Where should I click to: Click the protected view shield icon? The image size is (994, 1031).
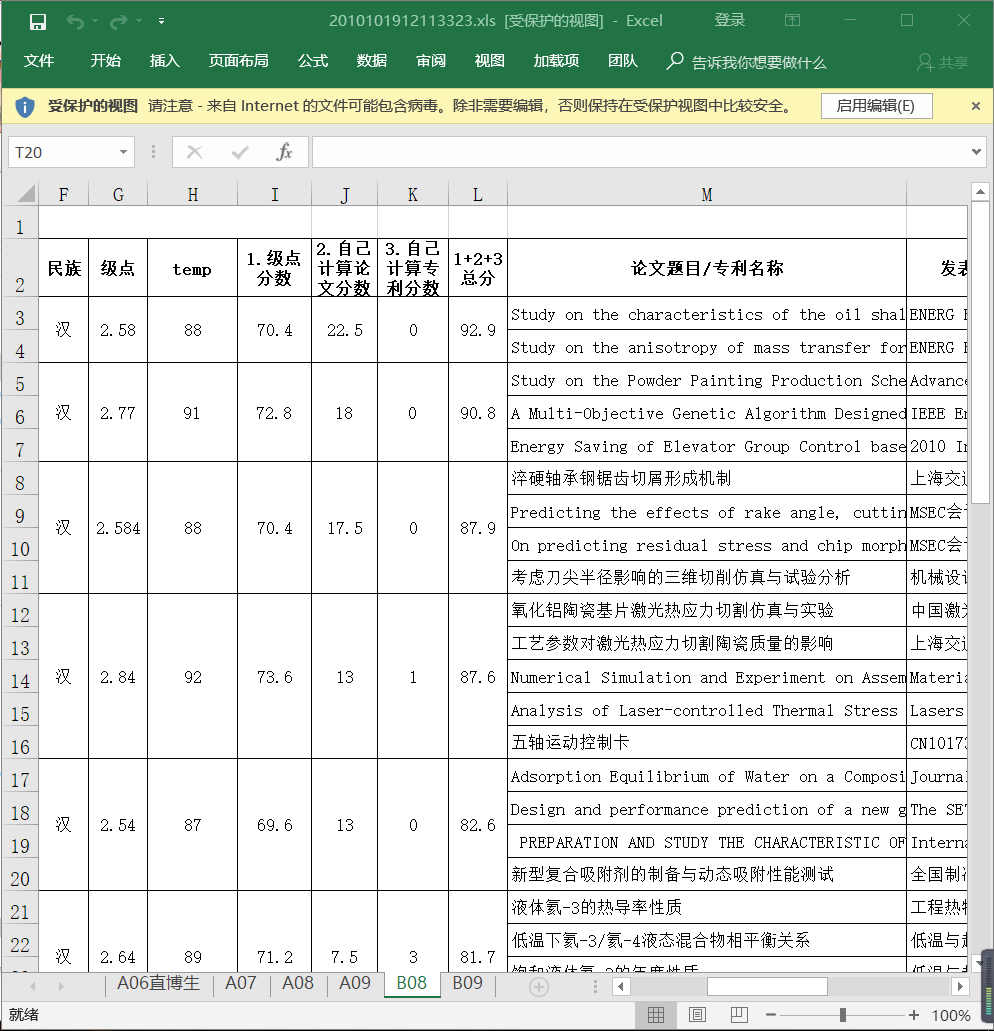[x=24, y=107]
